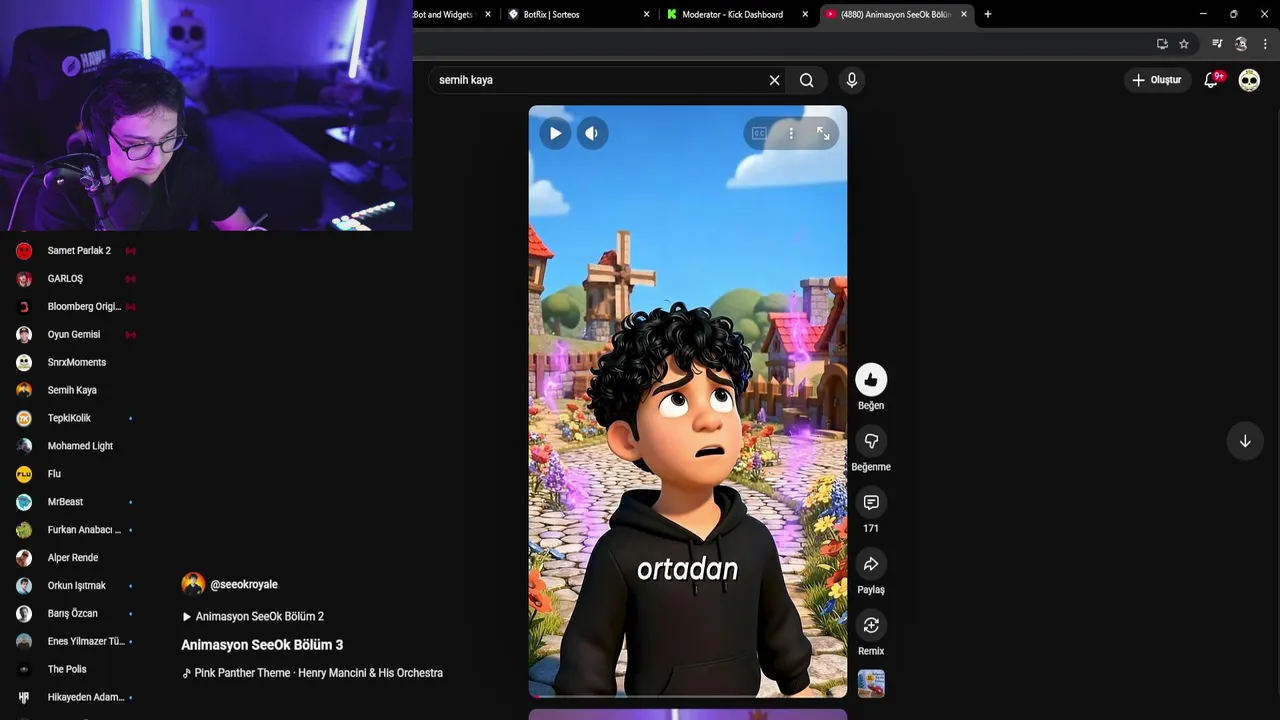Open the Chrome profile avatar
The image size is (1280, 720).
point(1241,44)
